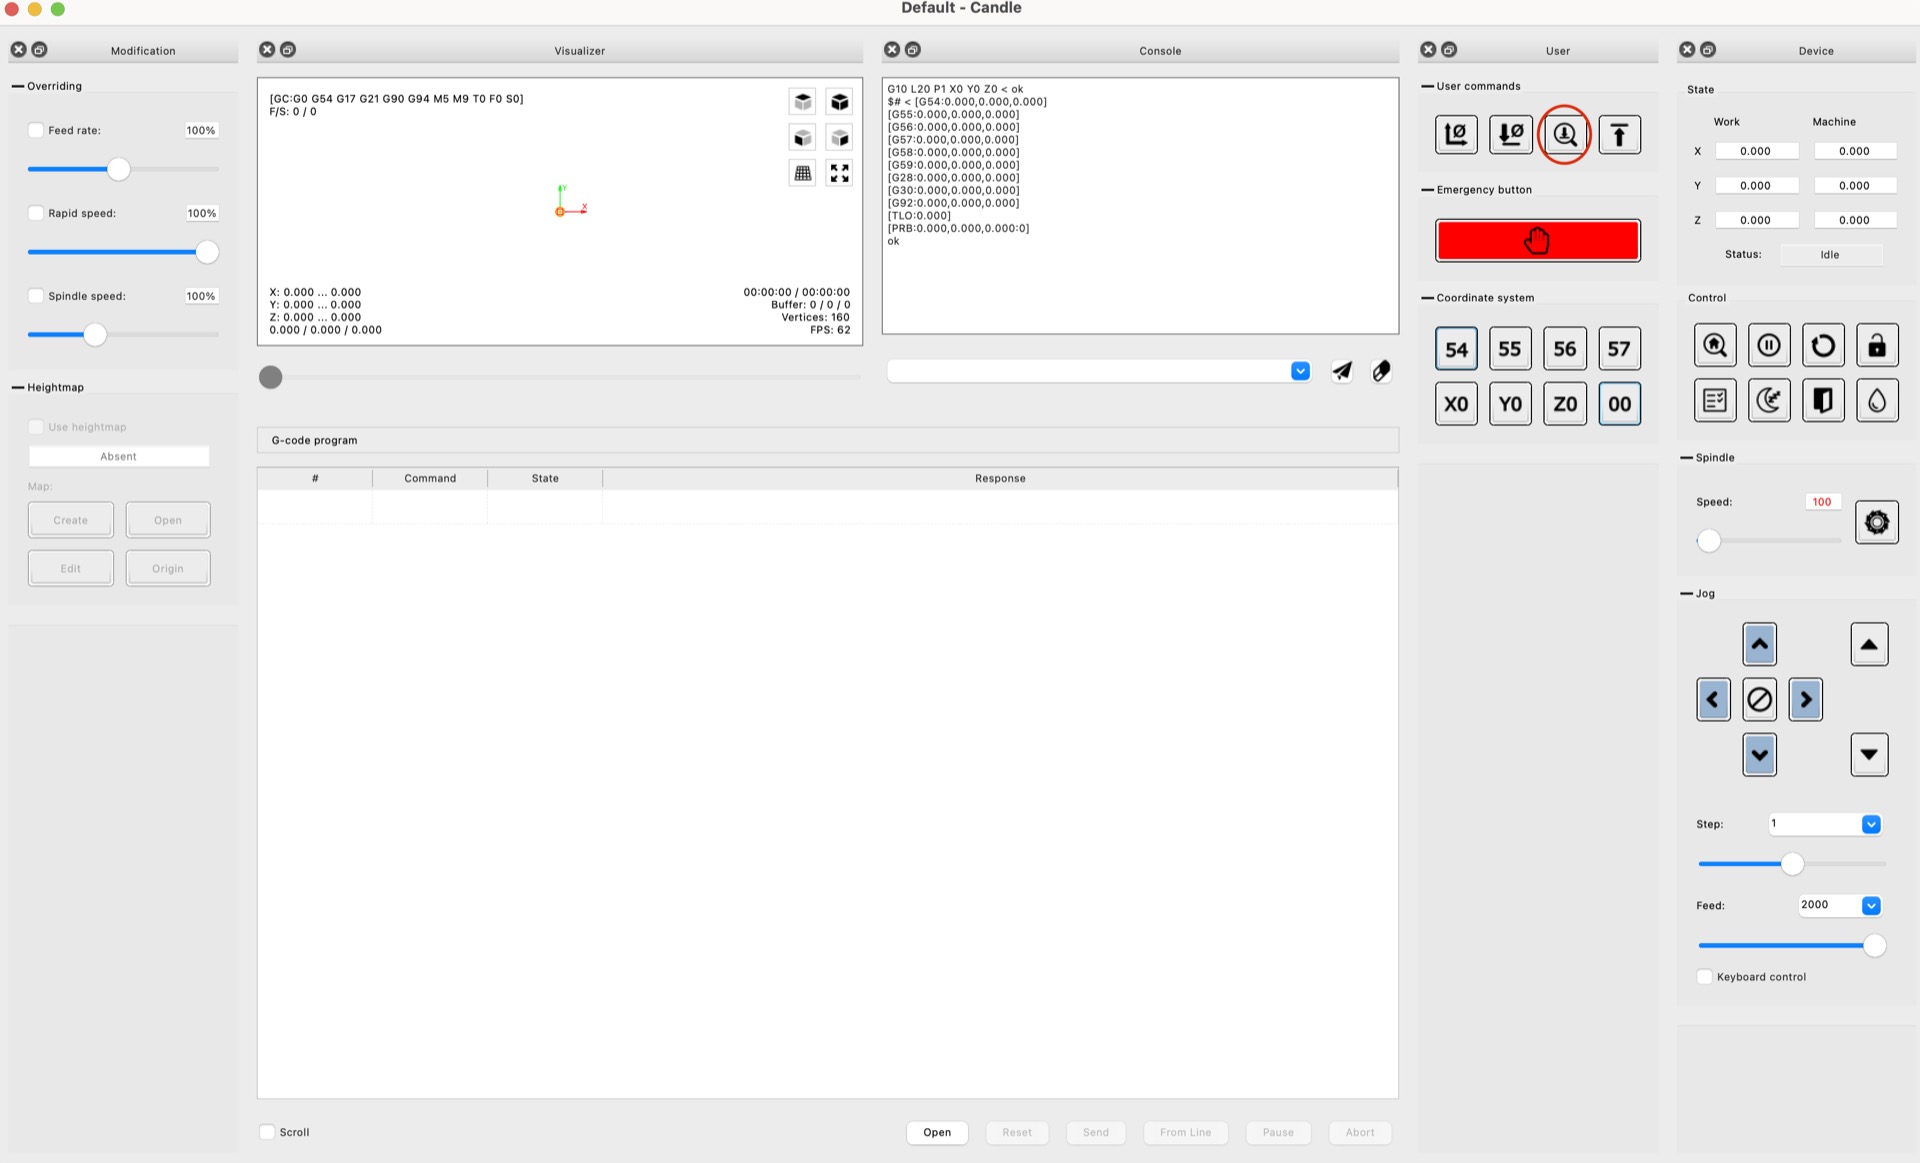Click the paper plane send icon in Console
The width and height of the screenshot is (1920, 1163).
(x=1342, y=370)
